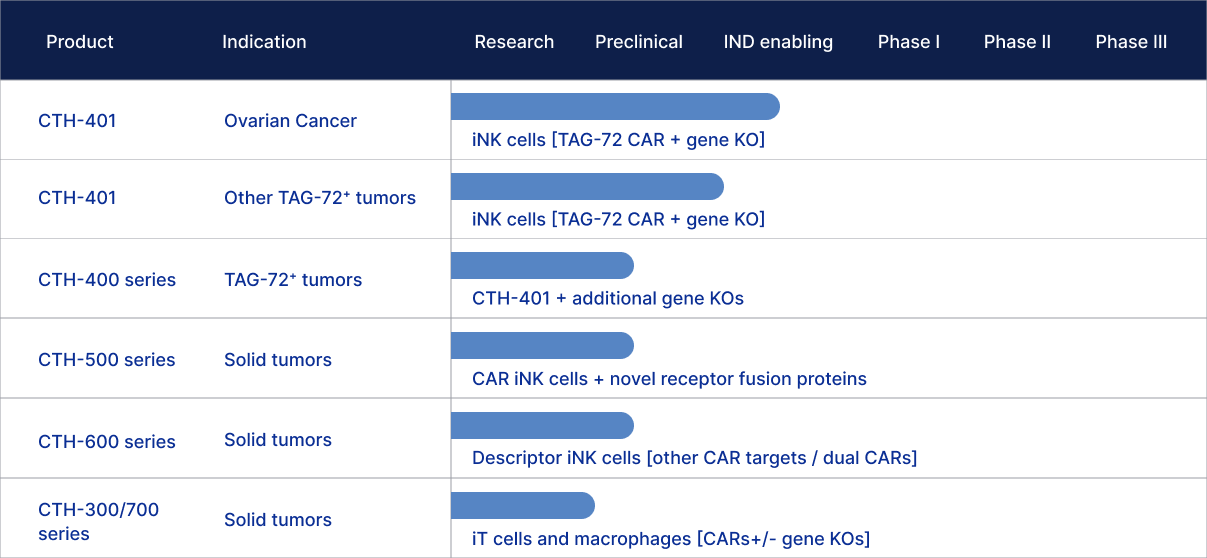Click the CTH-300/700 series progress bar
1207x558 pixels.
click(522, 505)
